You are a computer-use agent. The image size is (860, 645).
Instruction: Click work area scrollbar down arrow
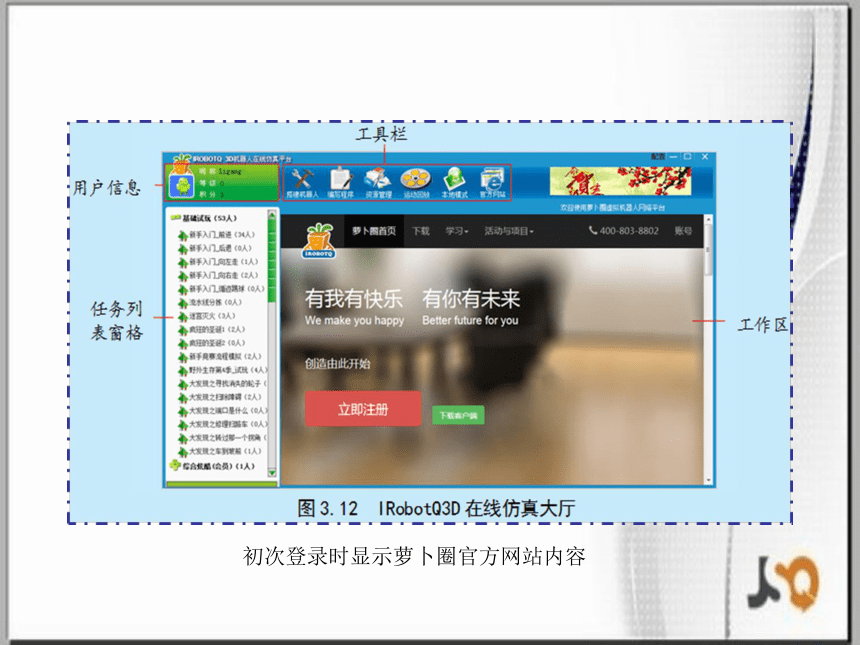[x=708, y=480]
